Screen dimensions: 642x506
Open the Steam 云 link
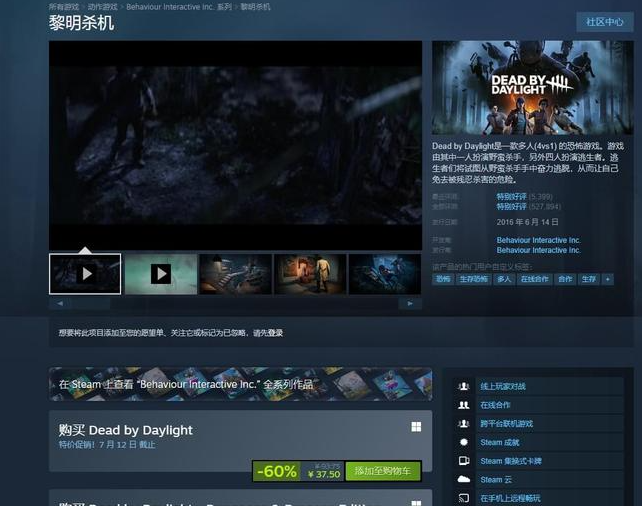tap(496, 479)
